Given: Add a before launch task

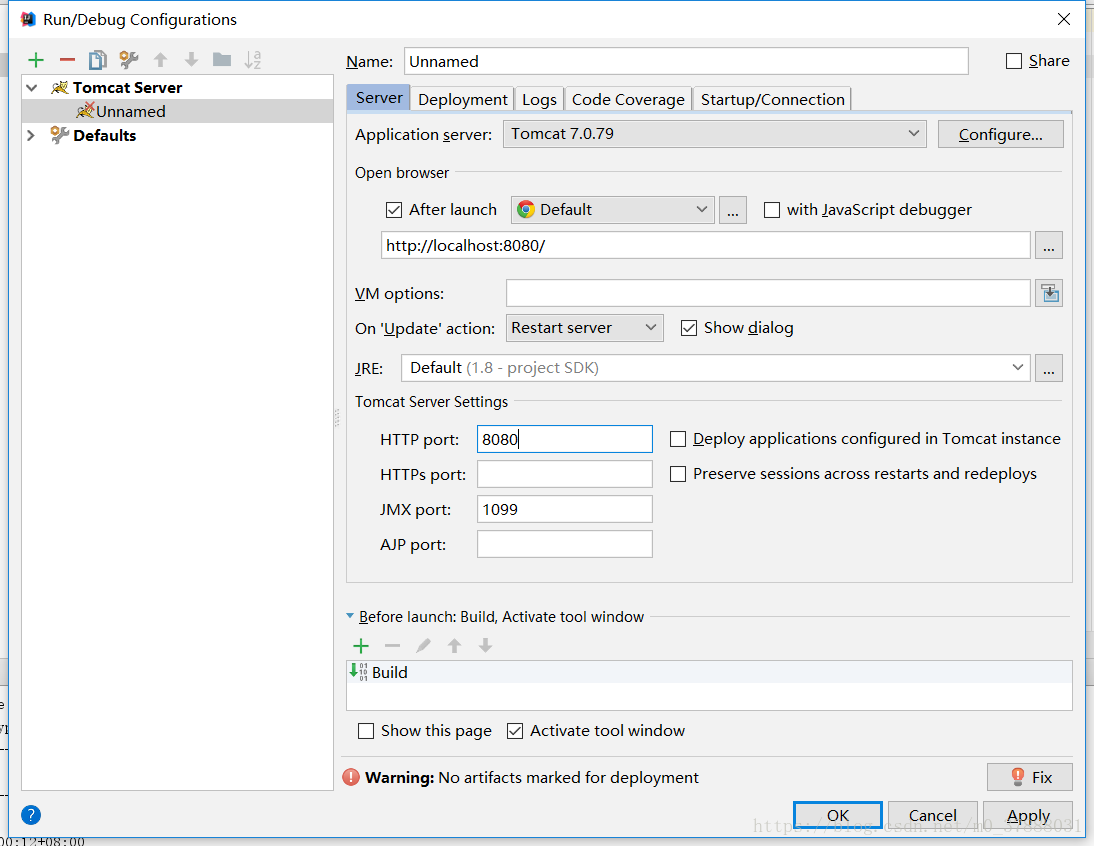Looking at the screenshot, I should tap(361, 646).
